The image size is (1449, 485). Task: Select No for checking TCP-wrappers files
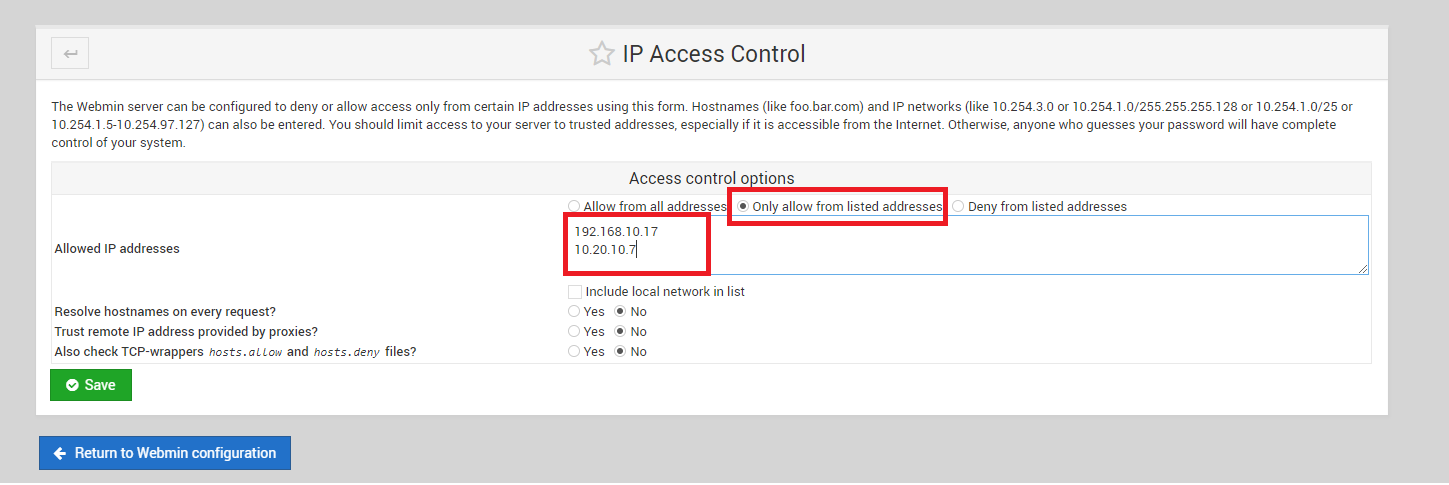(620, 352)
